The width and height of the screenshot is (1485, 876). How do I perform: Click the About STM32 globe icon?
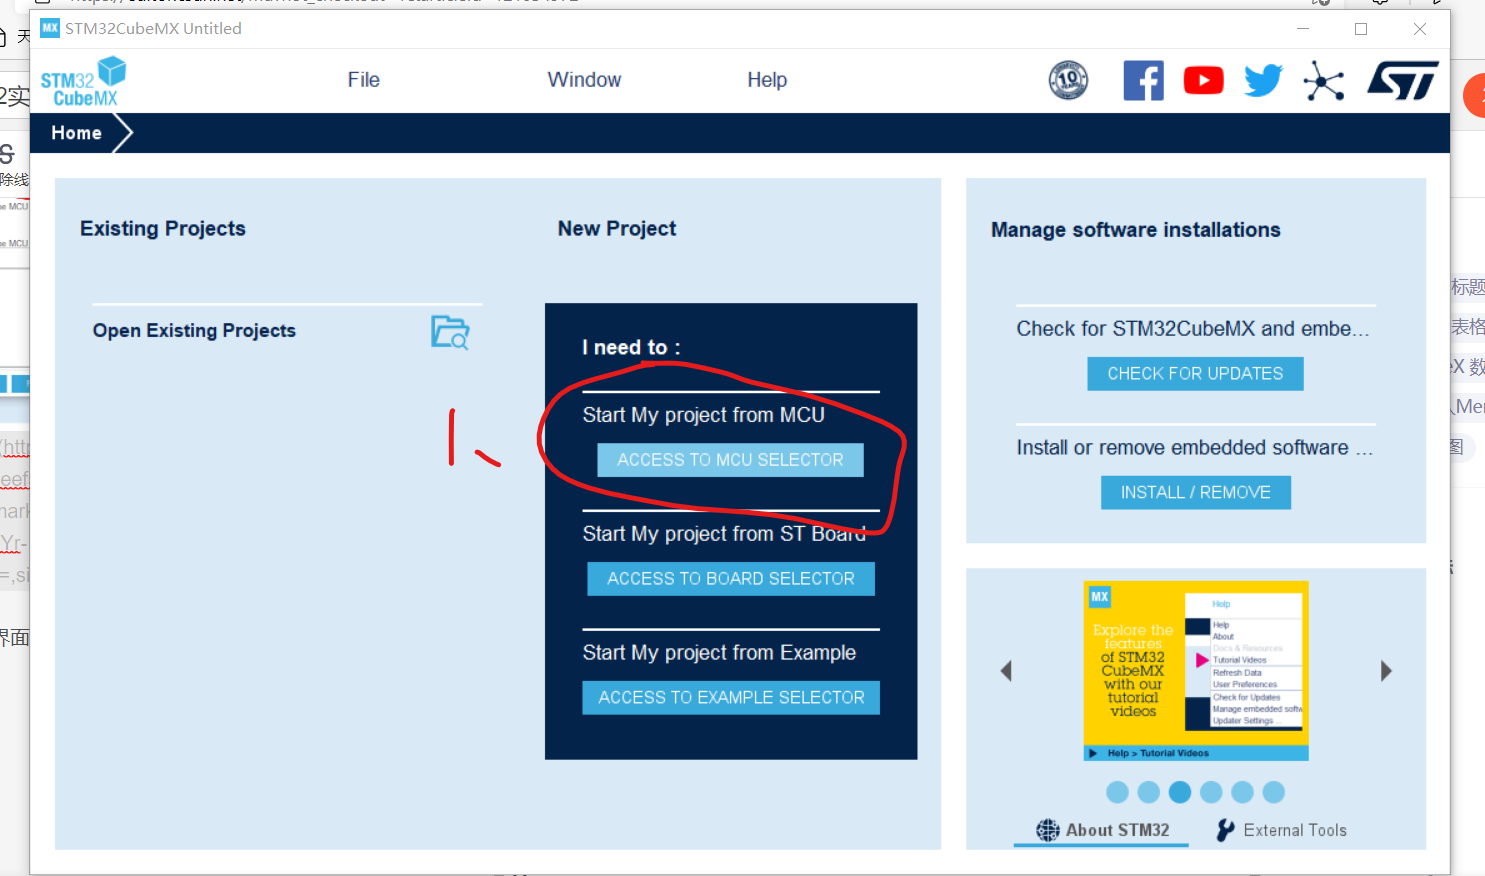1047,830
